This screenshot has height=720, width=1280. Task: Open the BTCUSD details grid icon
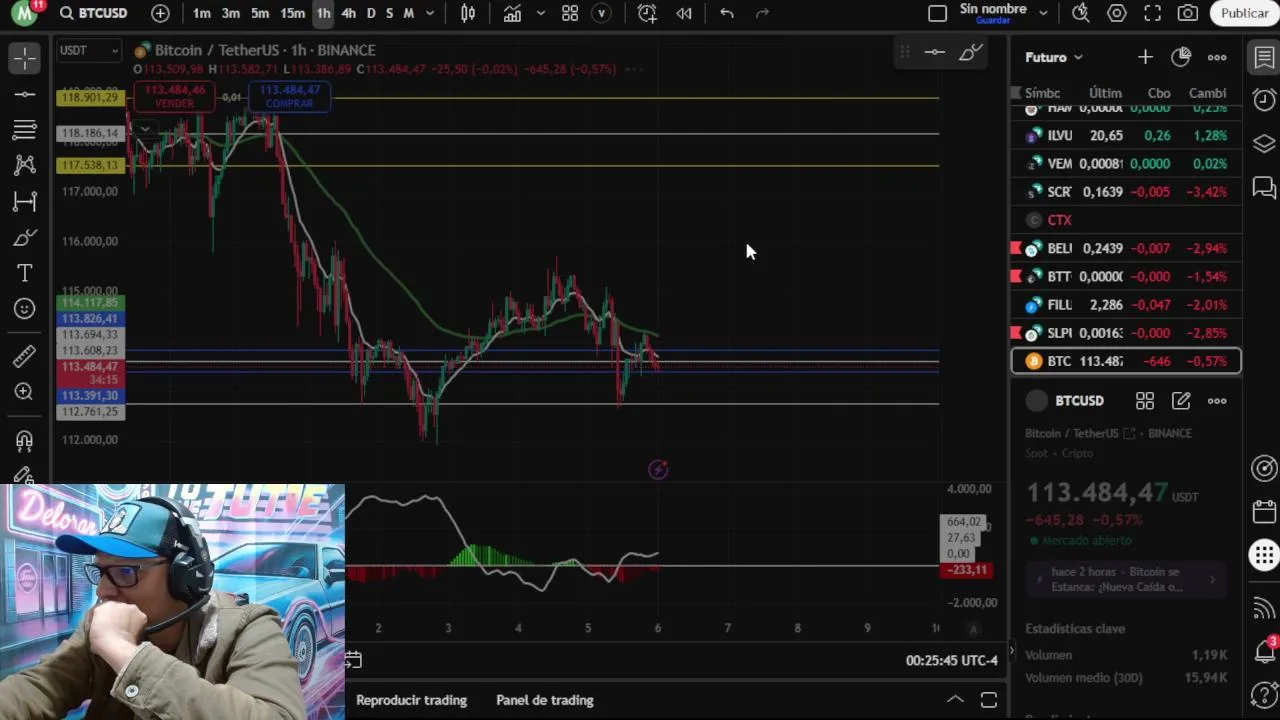click(x=1145, y=401)
